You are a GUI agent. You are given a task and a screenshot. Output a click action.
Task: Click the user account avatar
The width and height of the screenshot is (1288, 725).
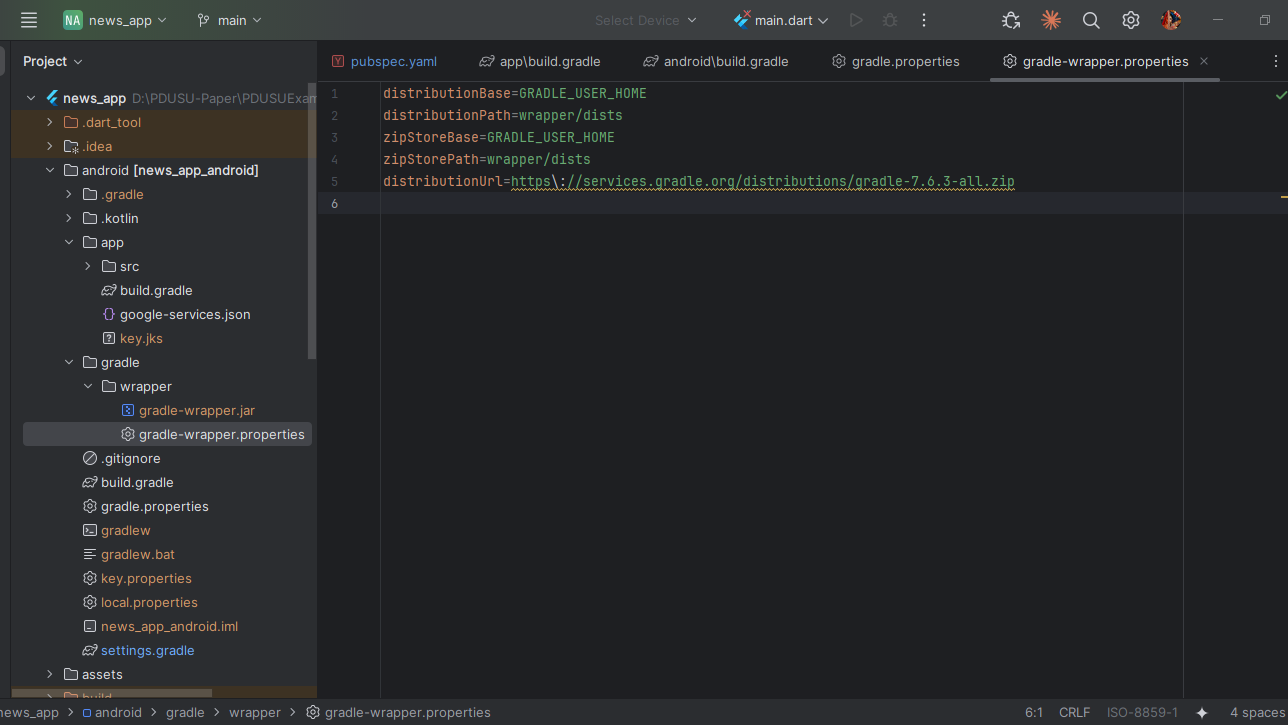[x=1171, y=20]
